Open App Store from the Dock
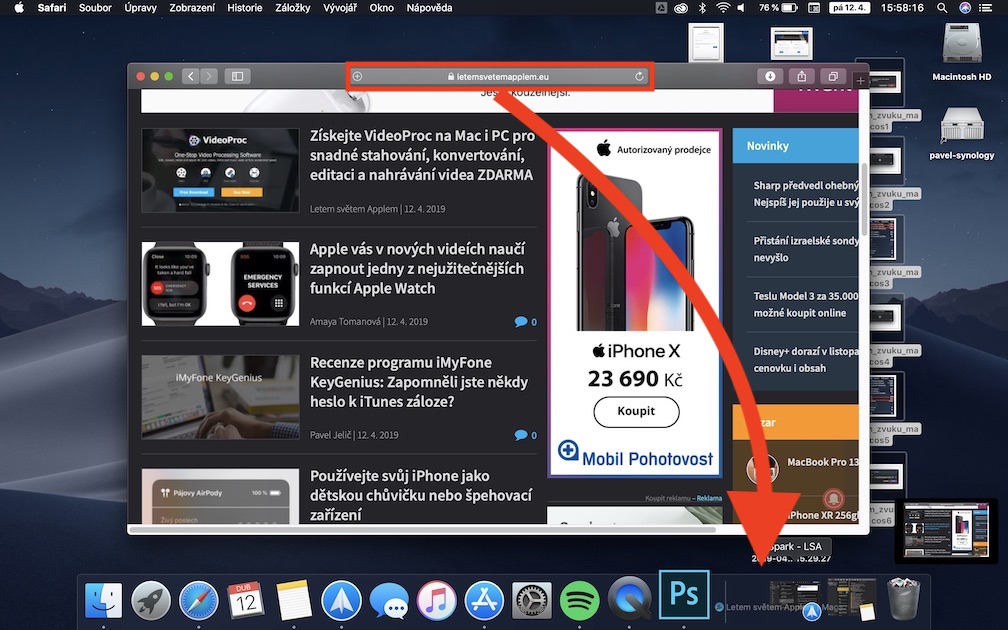Image resolution: width=1008 pixels, height=630 pixels. point(484,601)
